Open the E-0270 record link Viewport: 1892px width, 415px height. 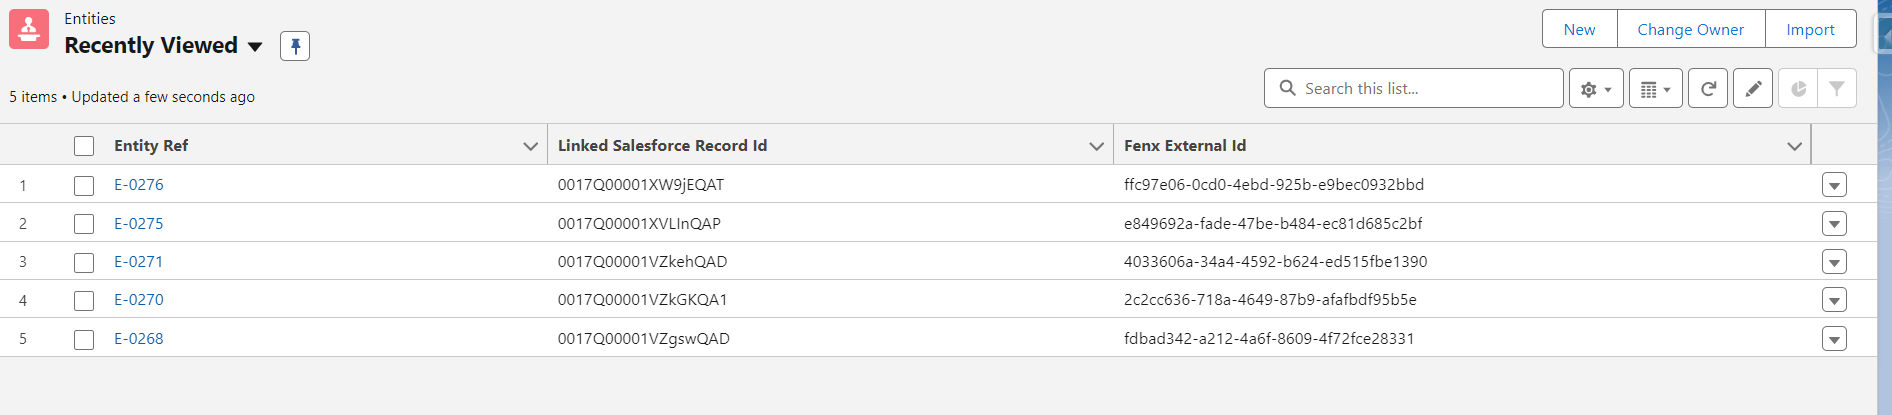[138, 300]
